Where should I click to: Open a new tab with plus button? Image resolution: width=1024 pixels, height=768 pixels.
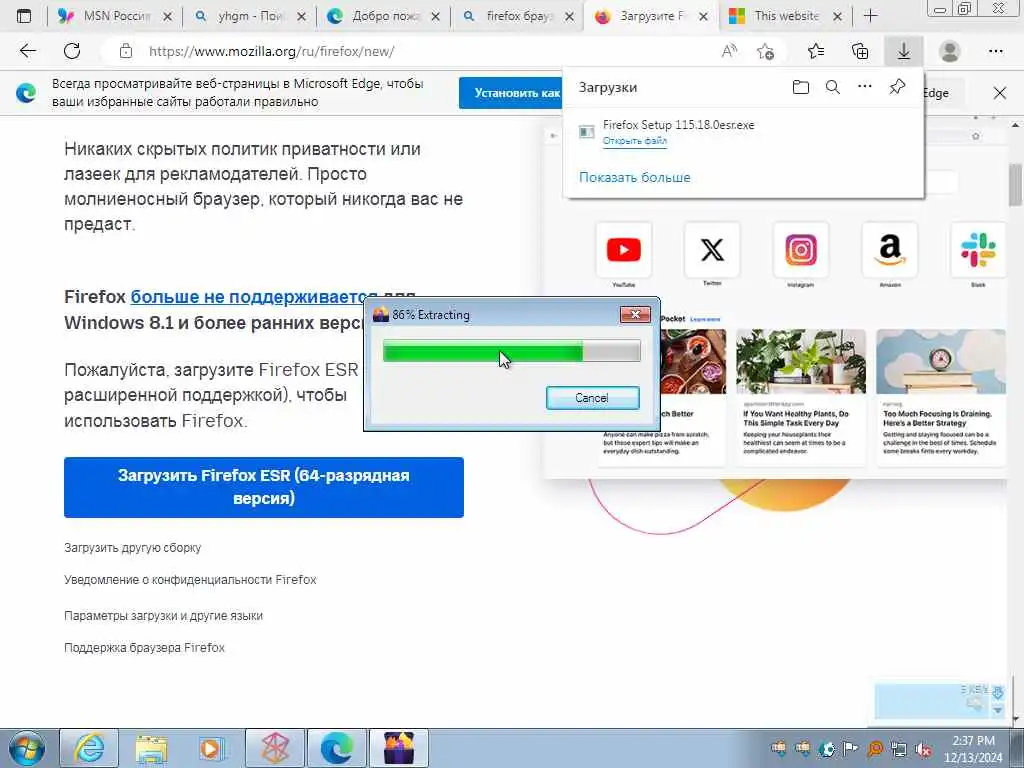click(871, 16)
